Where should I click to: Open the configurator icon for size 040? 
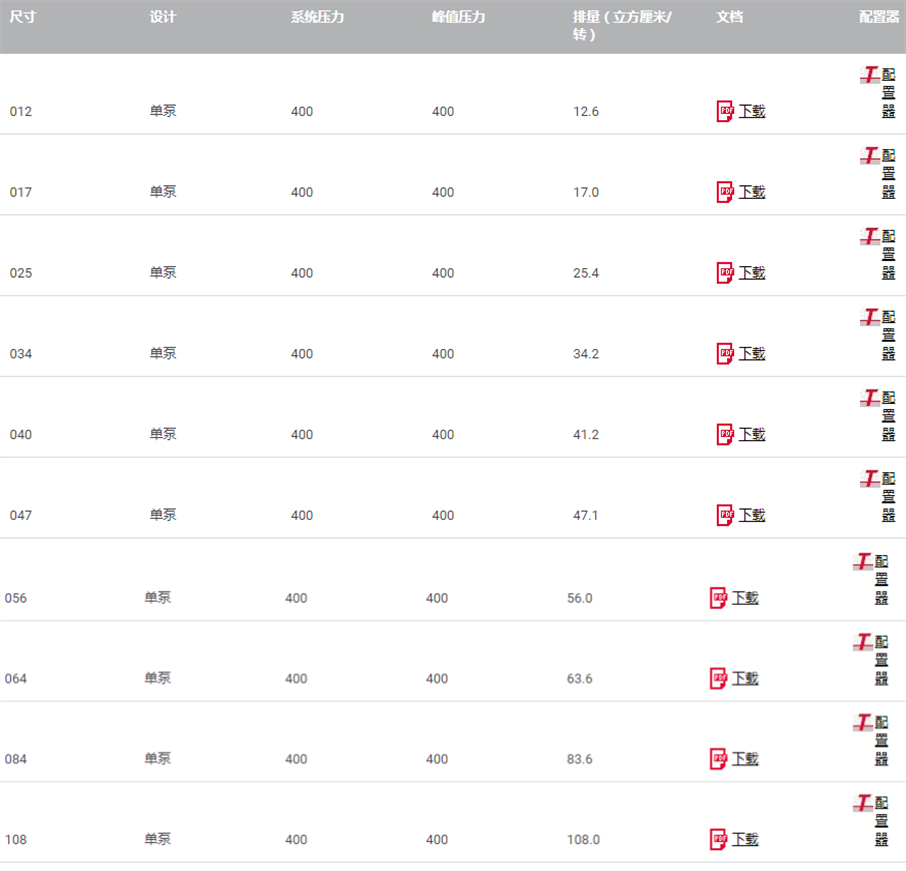[870, 399]
